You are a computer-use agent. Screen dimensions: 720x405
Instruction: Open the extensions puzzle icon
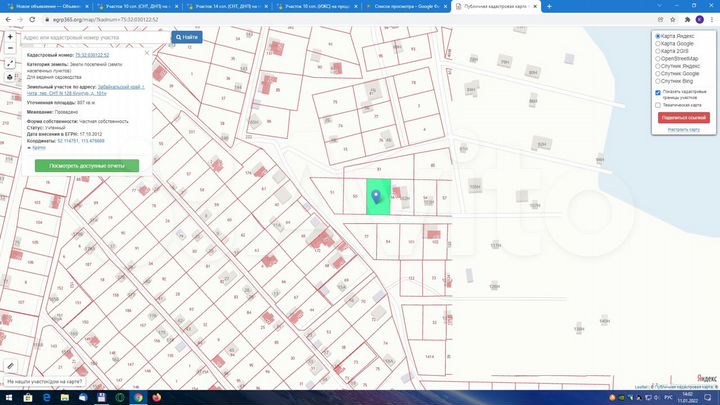(x=687, y=20)
